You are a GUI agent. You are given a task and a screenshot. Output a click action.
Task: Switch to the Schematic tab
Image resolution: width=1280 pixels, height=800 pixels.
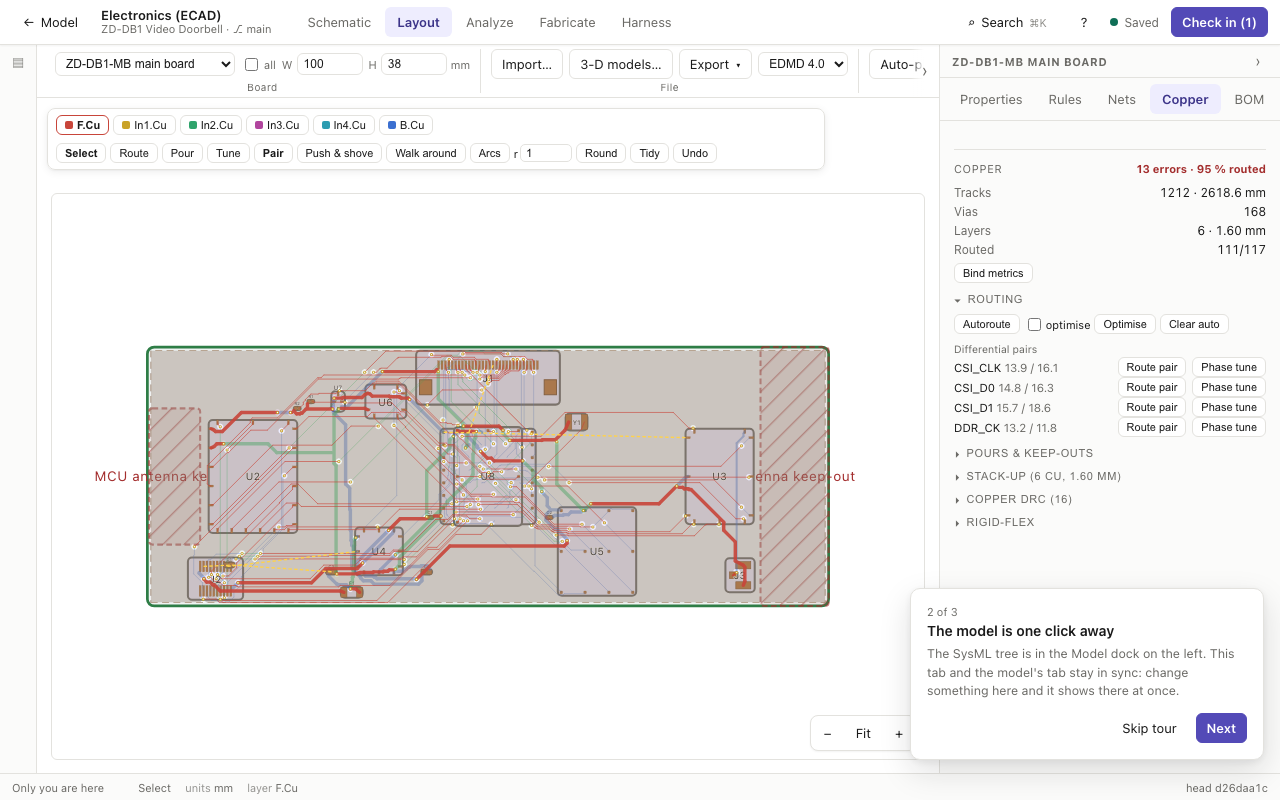coord(339,22)
